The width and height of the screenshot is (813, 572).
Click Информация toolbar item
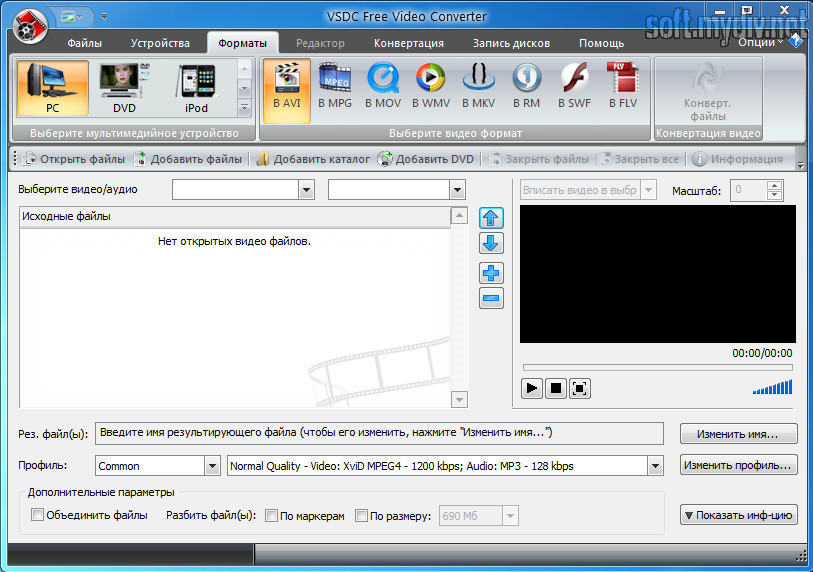737,159
